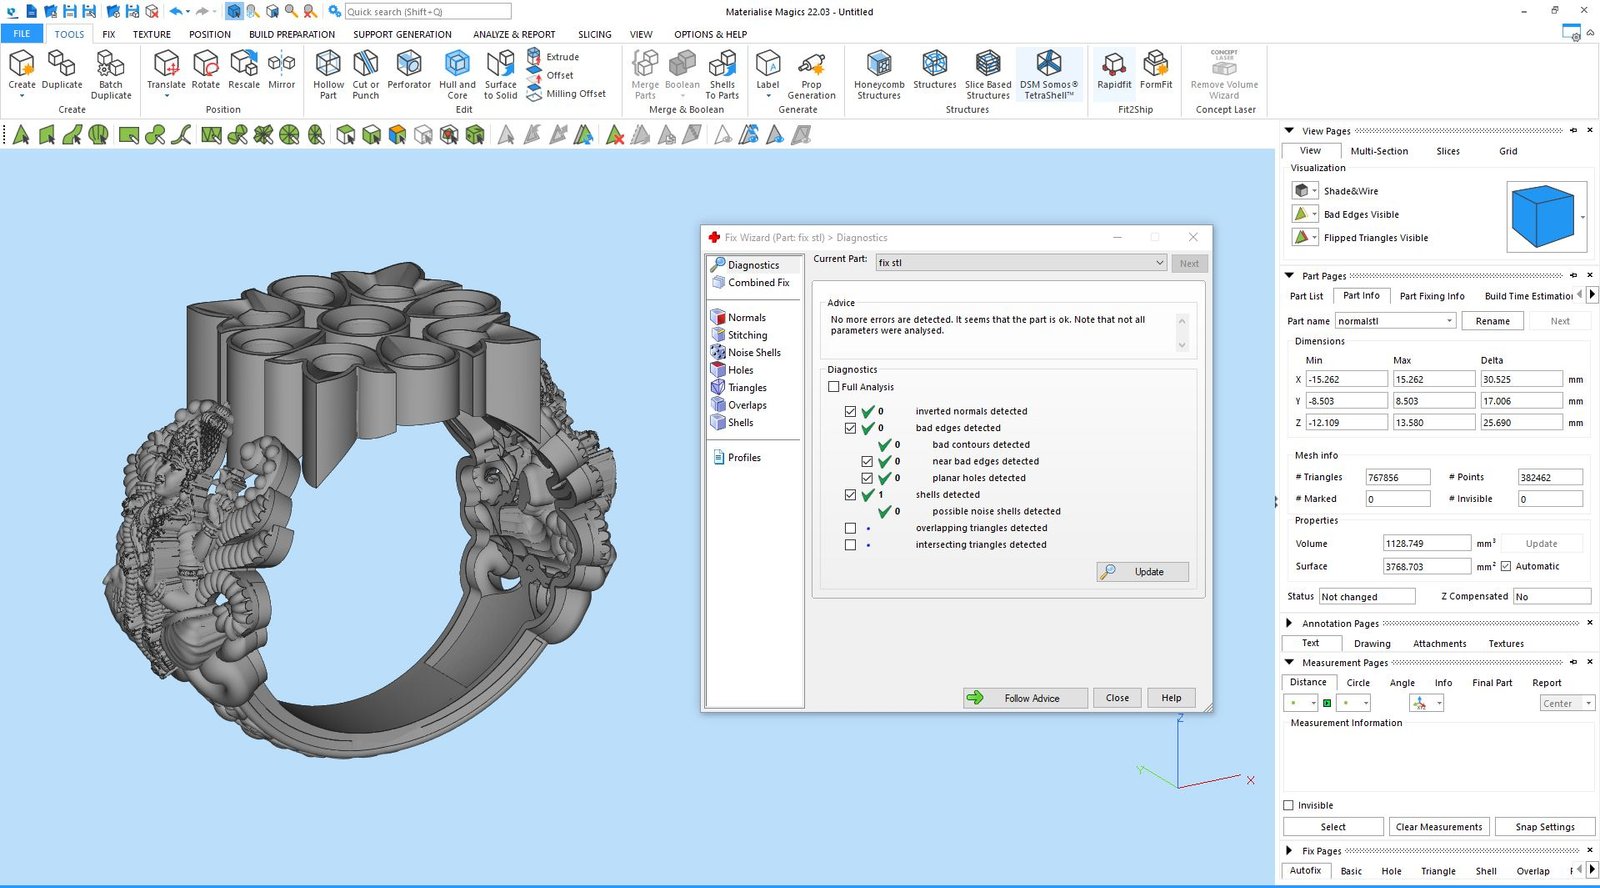Expand the Annotation Pages section

(x=1289, y=623)
